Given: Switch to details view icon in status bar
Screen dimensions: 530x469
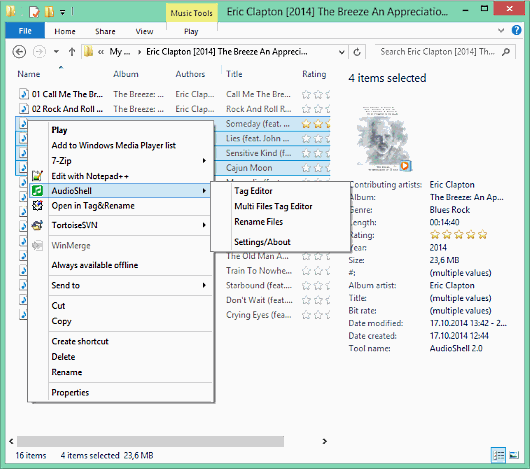Looking at the screenshot, I should point(498,455).
